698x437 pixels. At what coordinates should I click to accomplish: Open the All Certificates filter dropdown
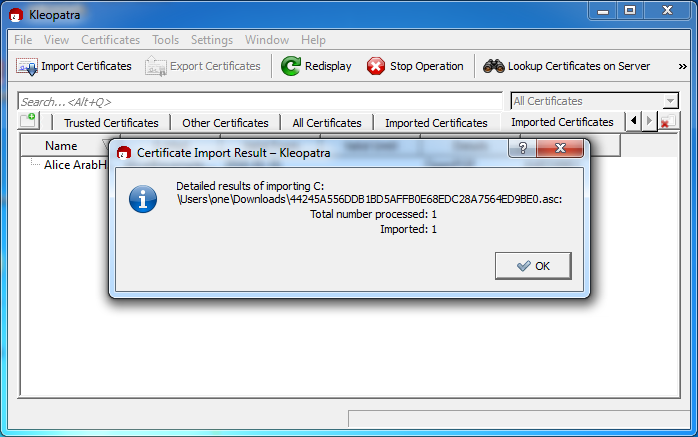(x=595, y=101)
